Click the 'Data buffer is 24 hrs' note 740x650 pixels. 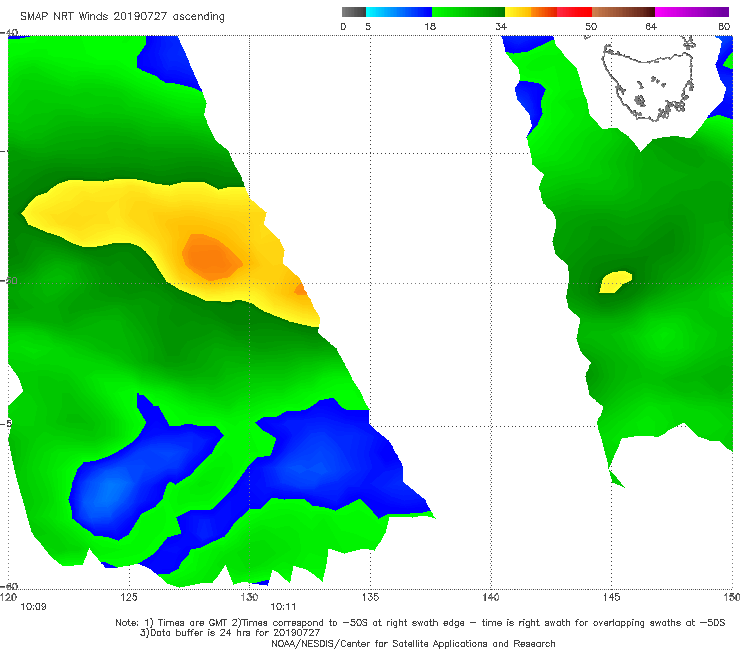(x=230, y=633)
